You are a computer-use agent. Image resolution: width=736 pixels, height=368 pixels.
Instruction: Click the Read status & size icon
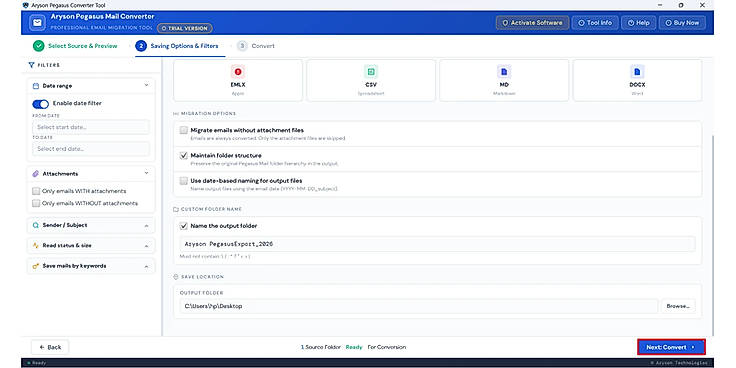click(36, 245)
